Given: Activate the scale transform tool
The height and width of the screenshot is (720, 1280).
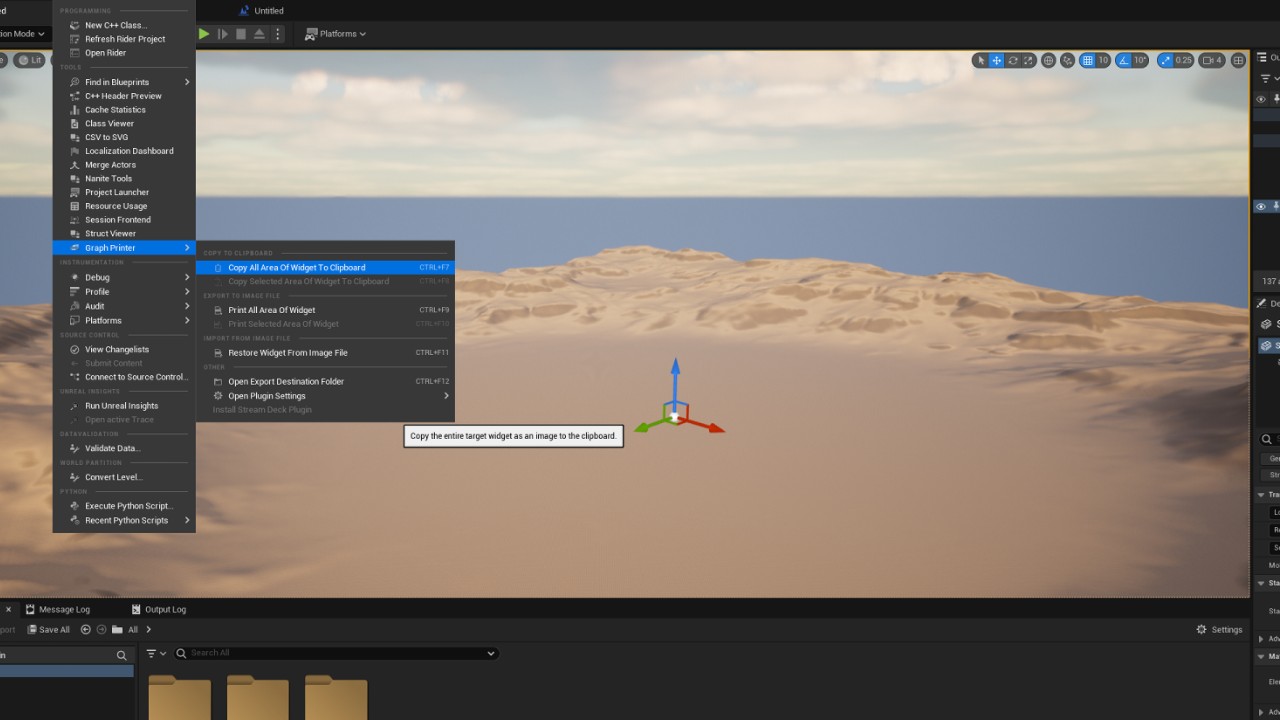Looking at the screenshot, I should coord(1028,60).
